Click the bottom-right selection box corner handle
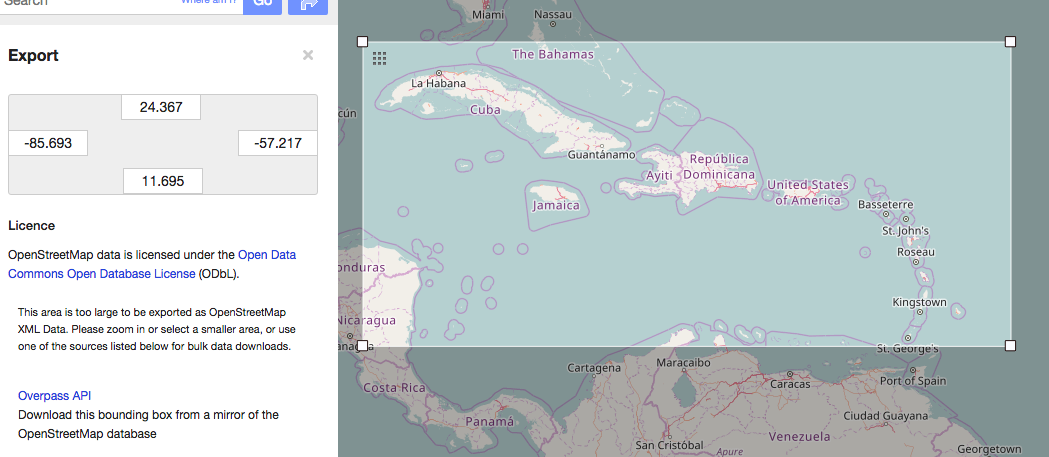This screenshot has width=1049, height=457. (x=1010, y=345)
